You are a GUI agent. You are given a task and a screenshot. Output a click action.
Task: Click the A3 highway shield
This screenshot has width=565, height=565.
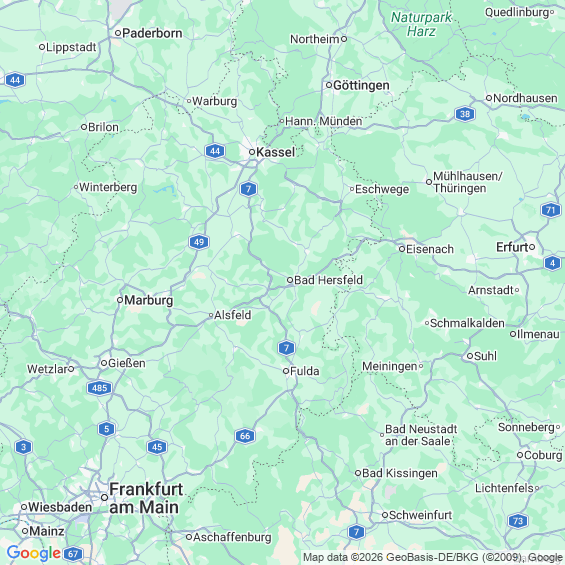[23, 447]
